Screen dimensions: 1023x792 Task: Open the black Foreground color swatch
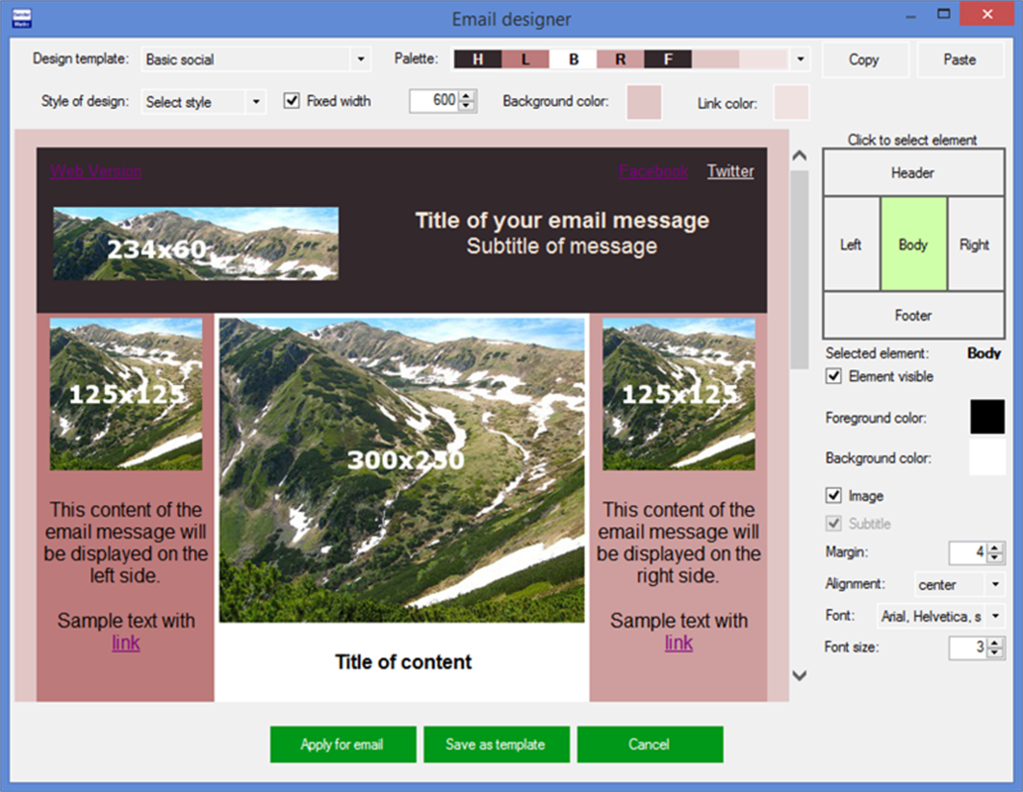coord(987,417)
